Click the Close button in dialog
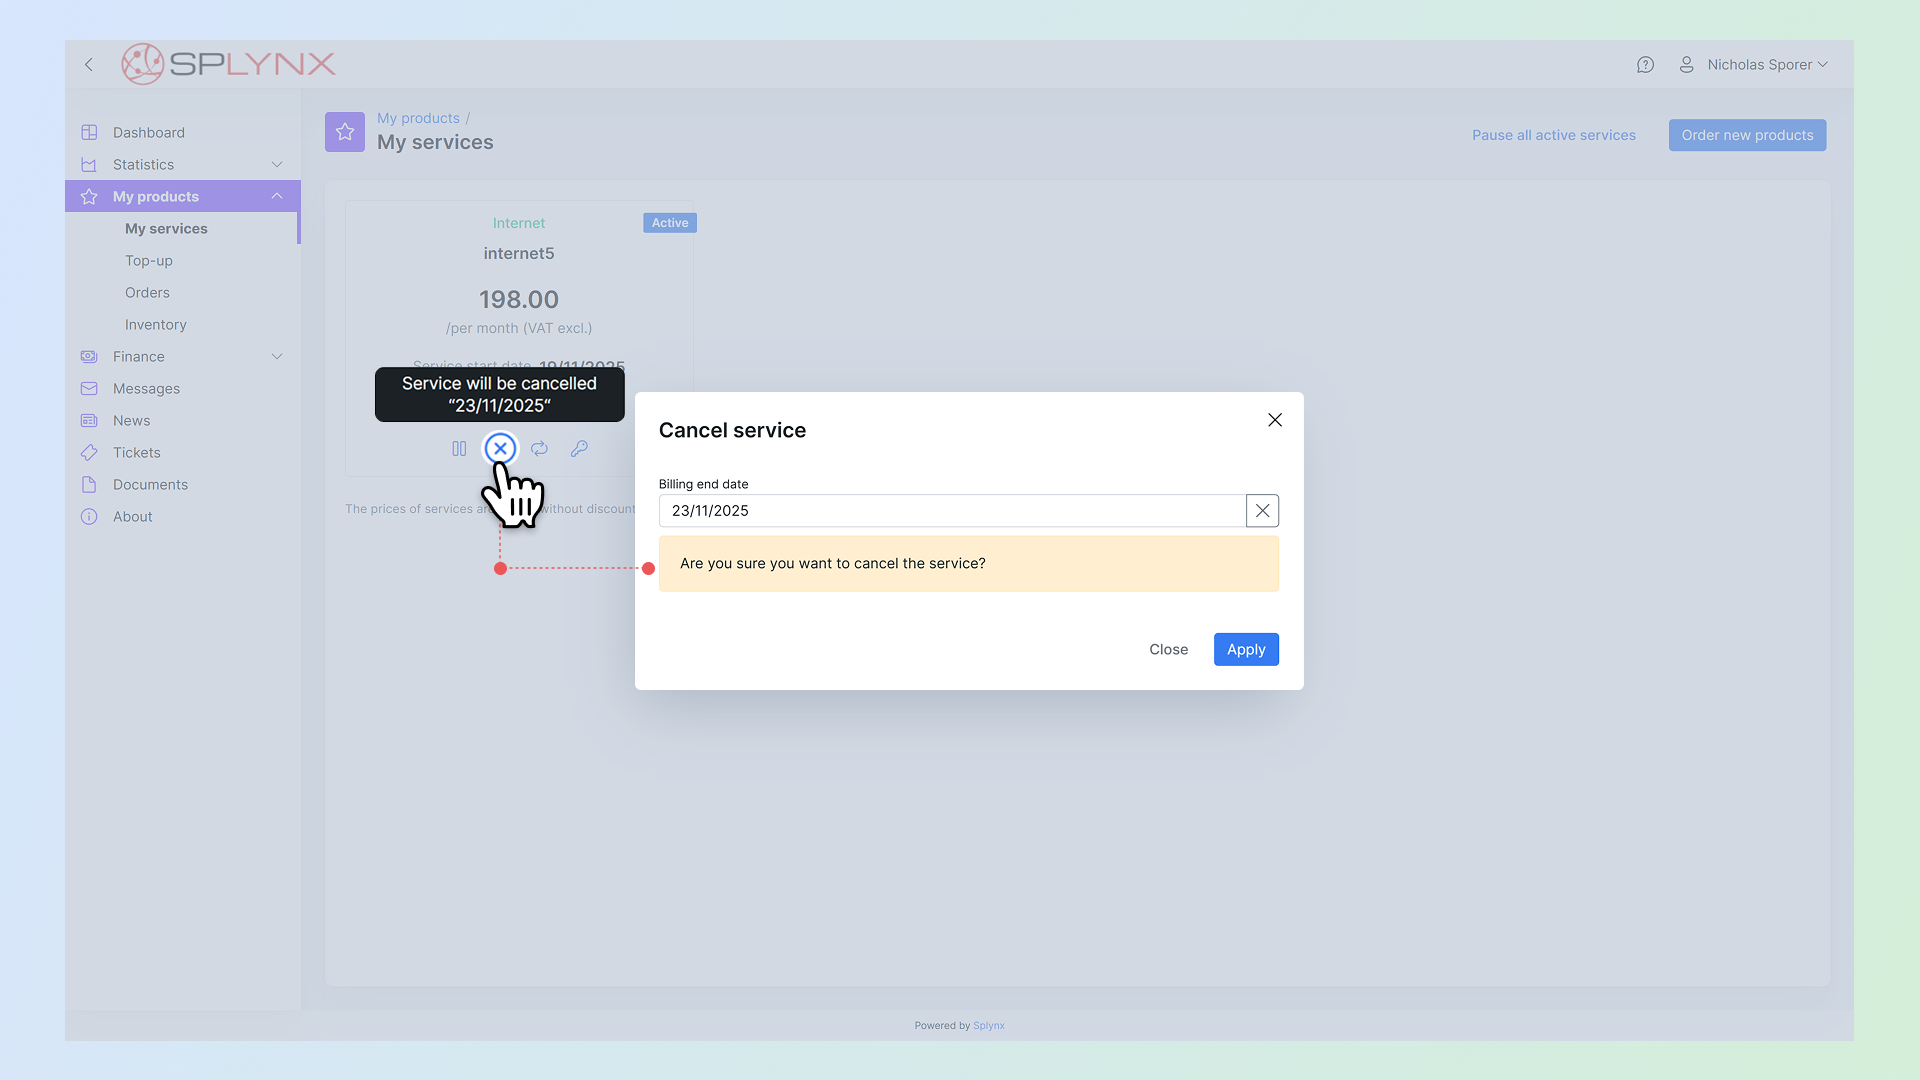 click(1168, 650)
